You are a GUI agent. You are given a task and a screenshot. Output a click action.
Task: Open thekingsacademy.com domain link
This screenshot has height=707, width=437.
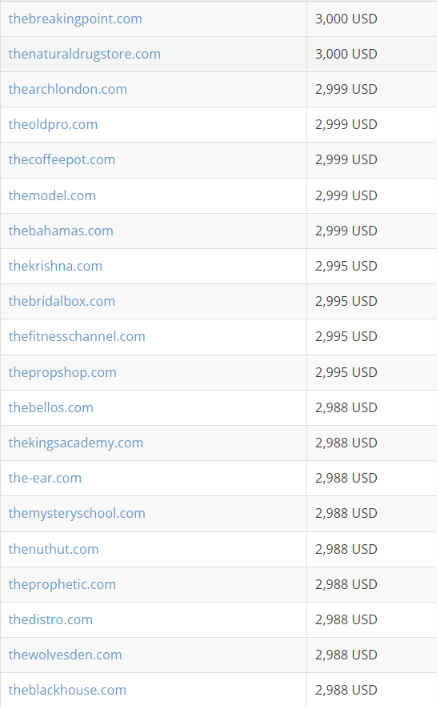coord(76,443)
